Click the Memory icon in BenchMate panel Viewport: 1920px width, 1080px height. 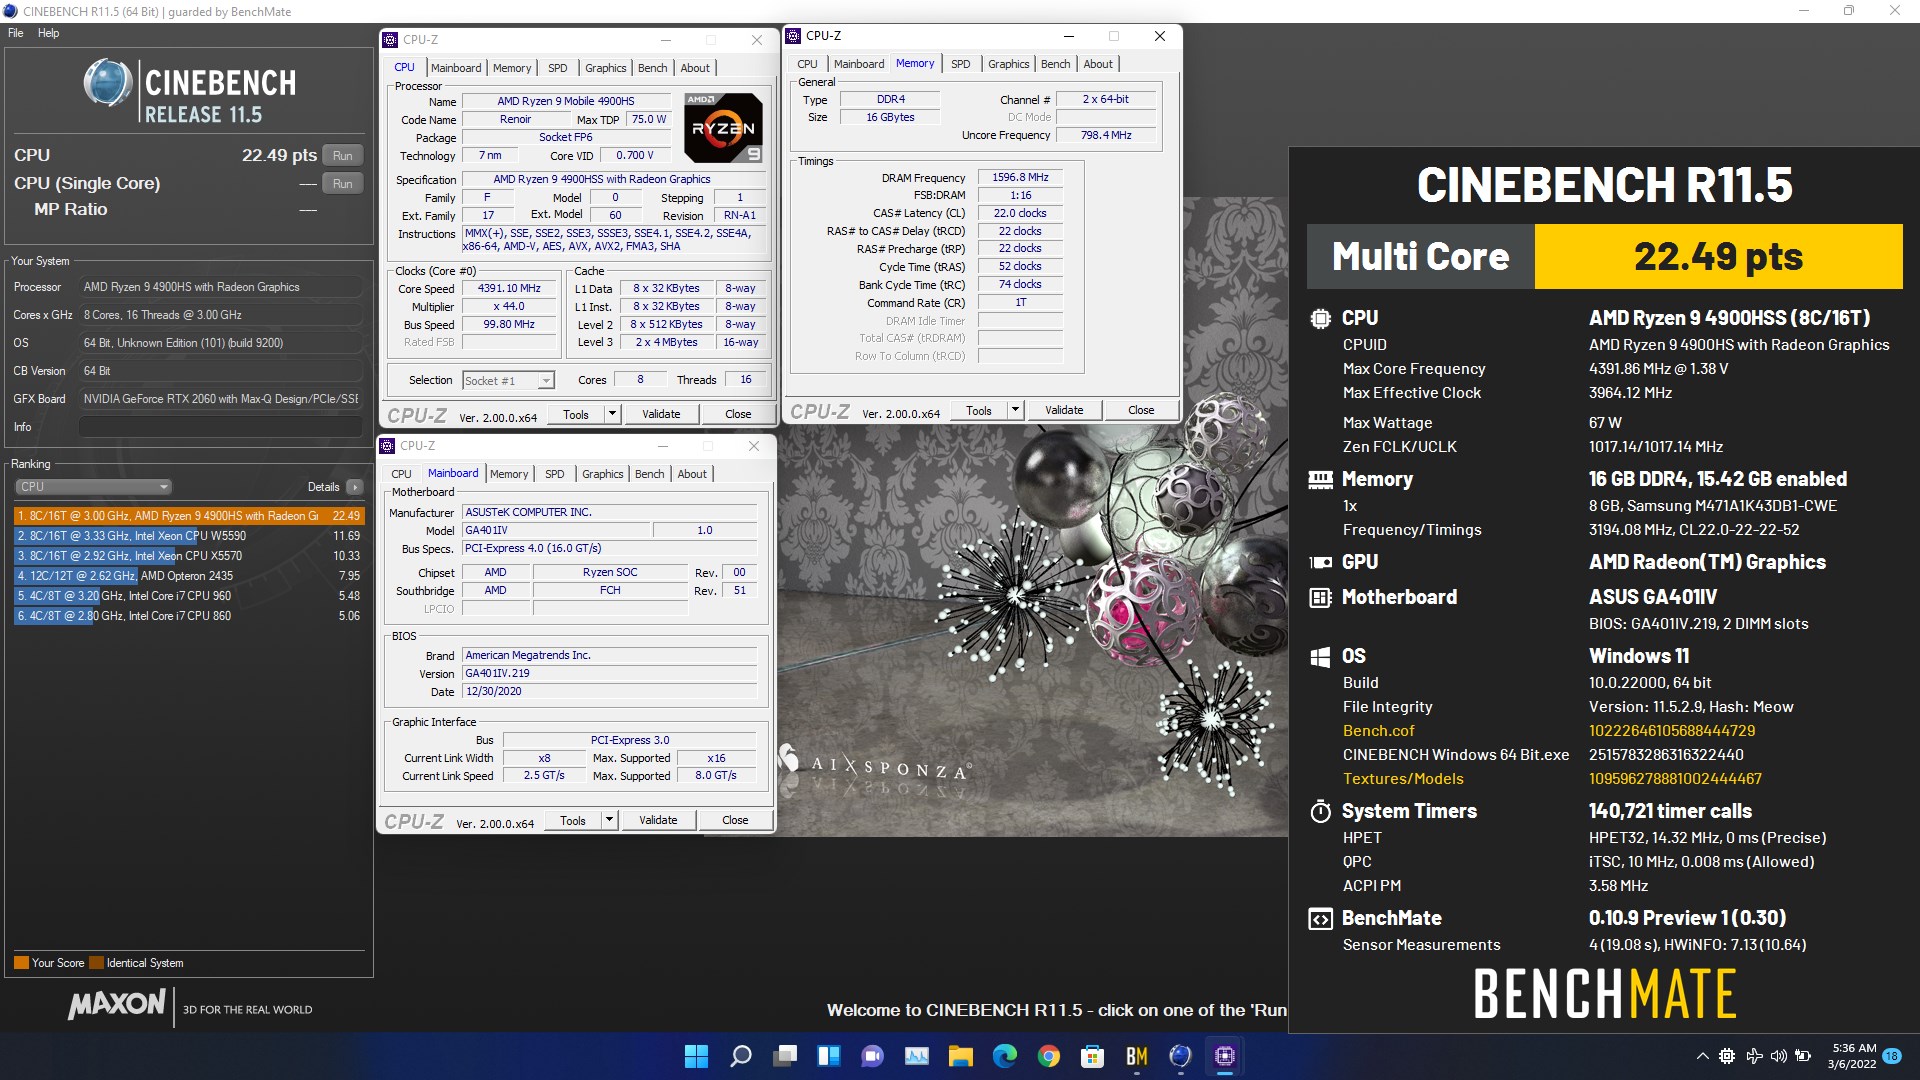(1320, 480)
